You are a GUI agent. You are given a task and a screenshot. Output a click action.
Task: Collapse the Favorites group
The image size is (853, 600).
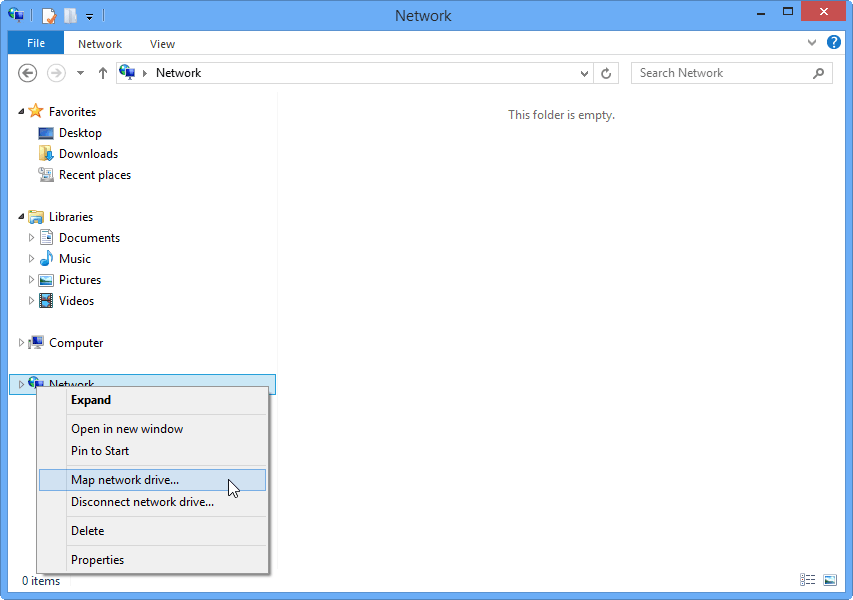click(21, 112)
